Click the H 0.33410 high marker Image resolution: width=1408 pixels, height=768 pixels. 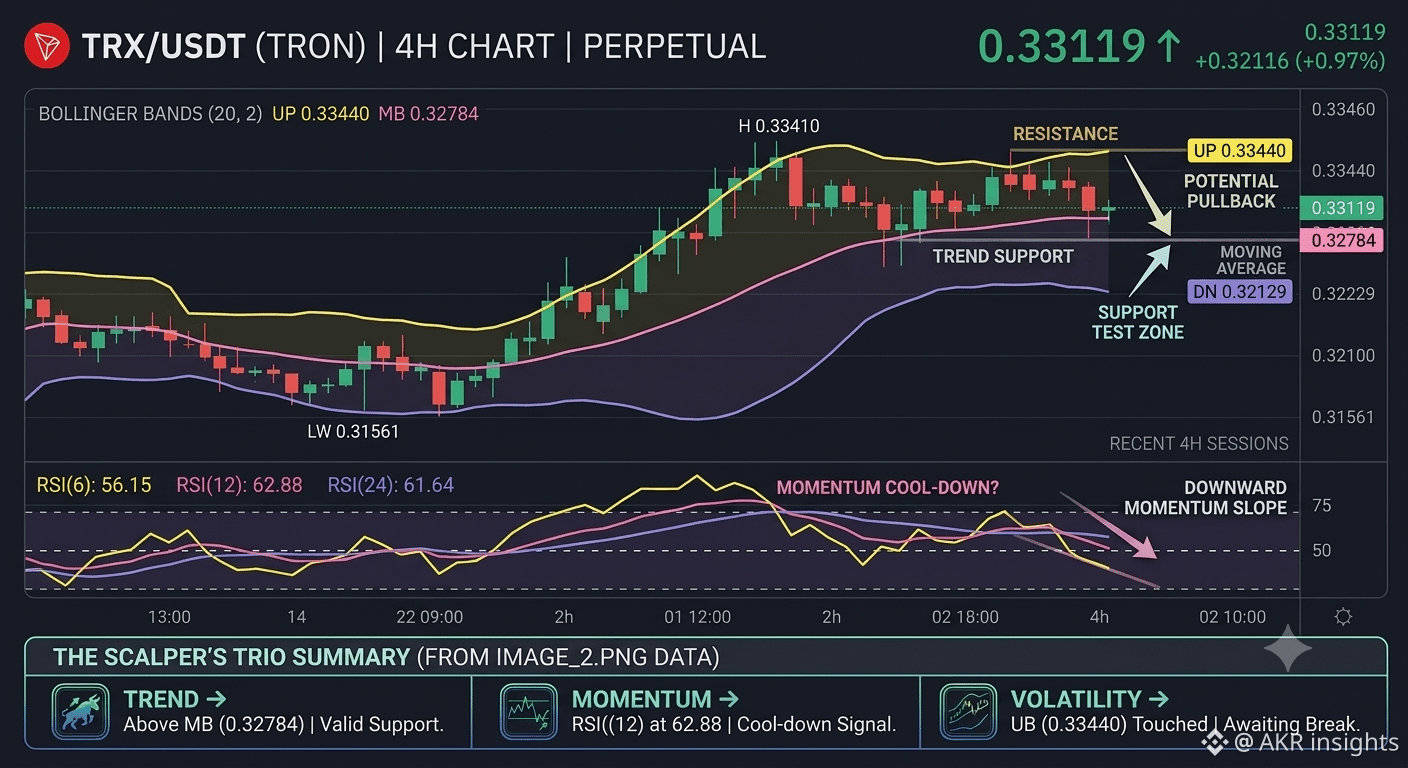point(779,126)
